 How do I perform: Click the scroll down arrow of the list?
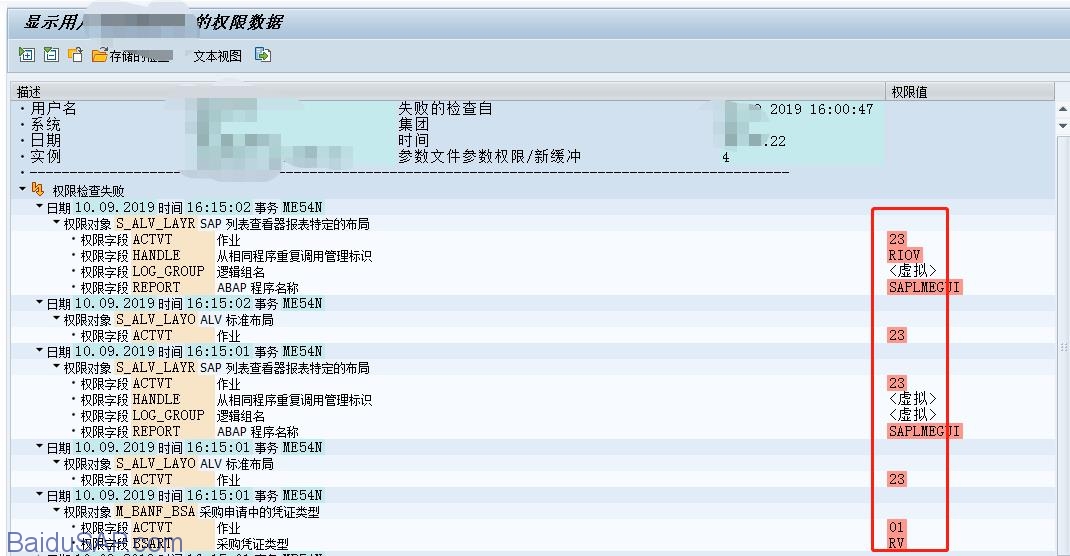coord(1062,126)
